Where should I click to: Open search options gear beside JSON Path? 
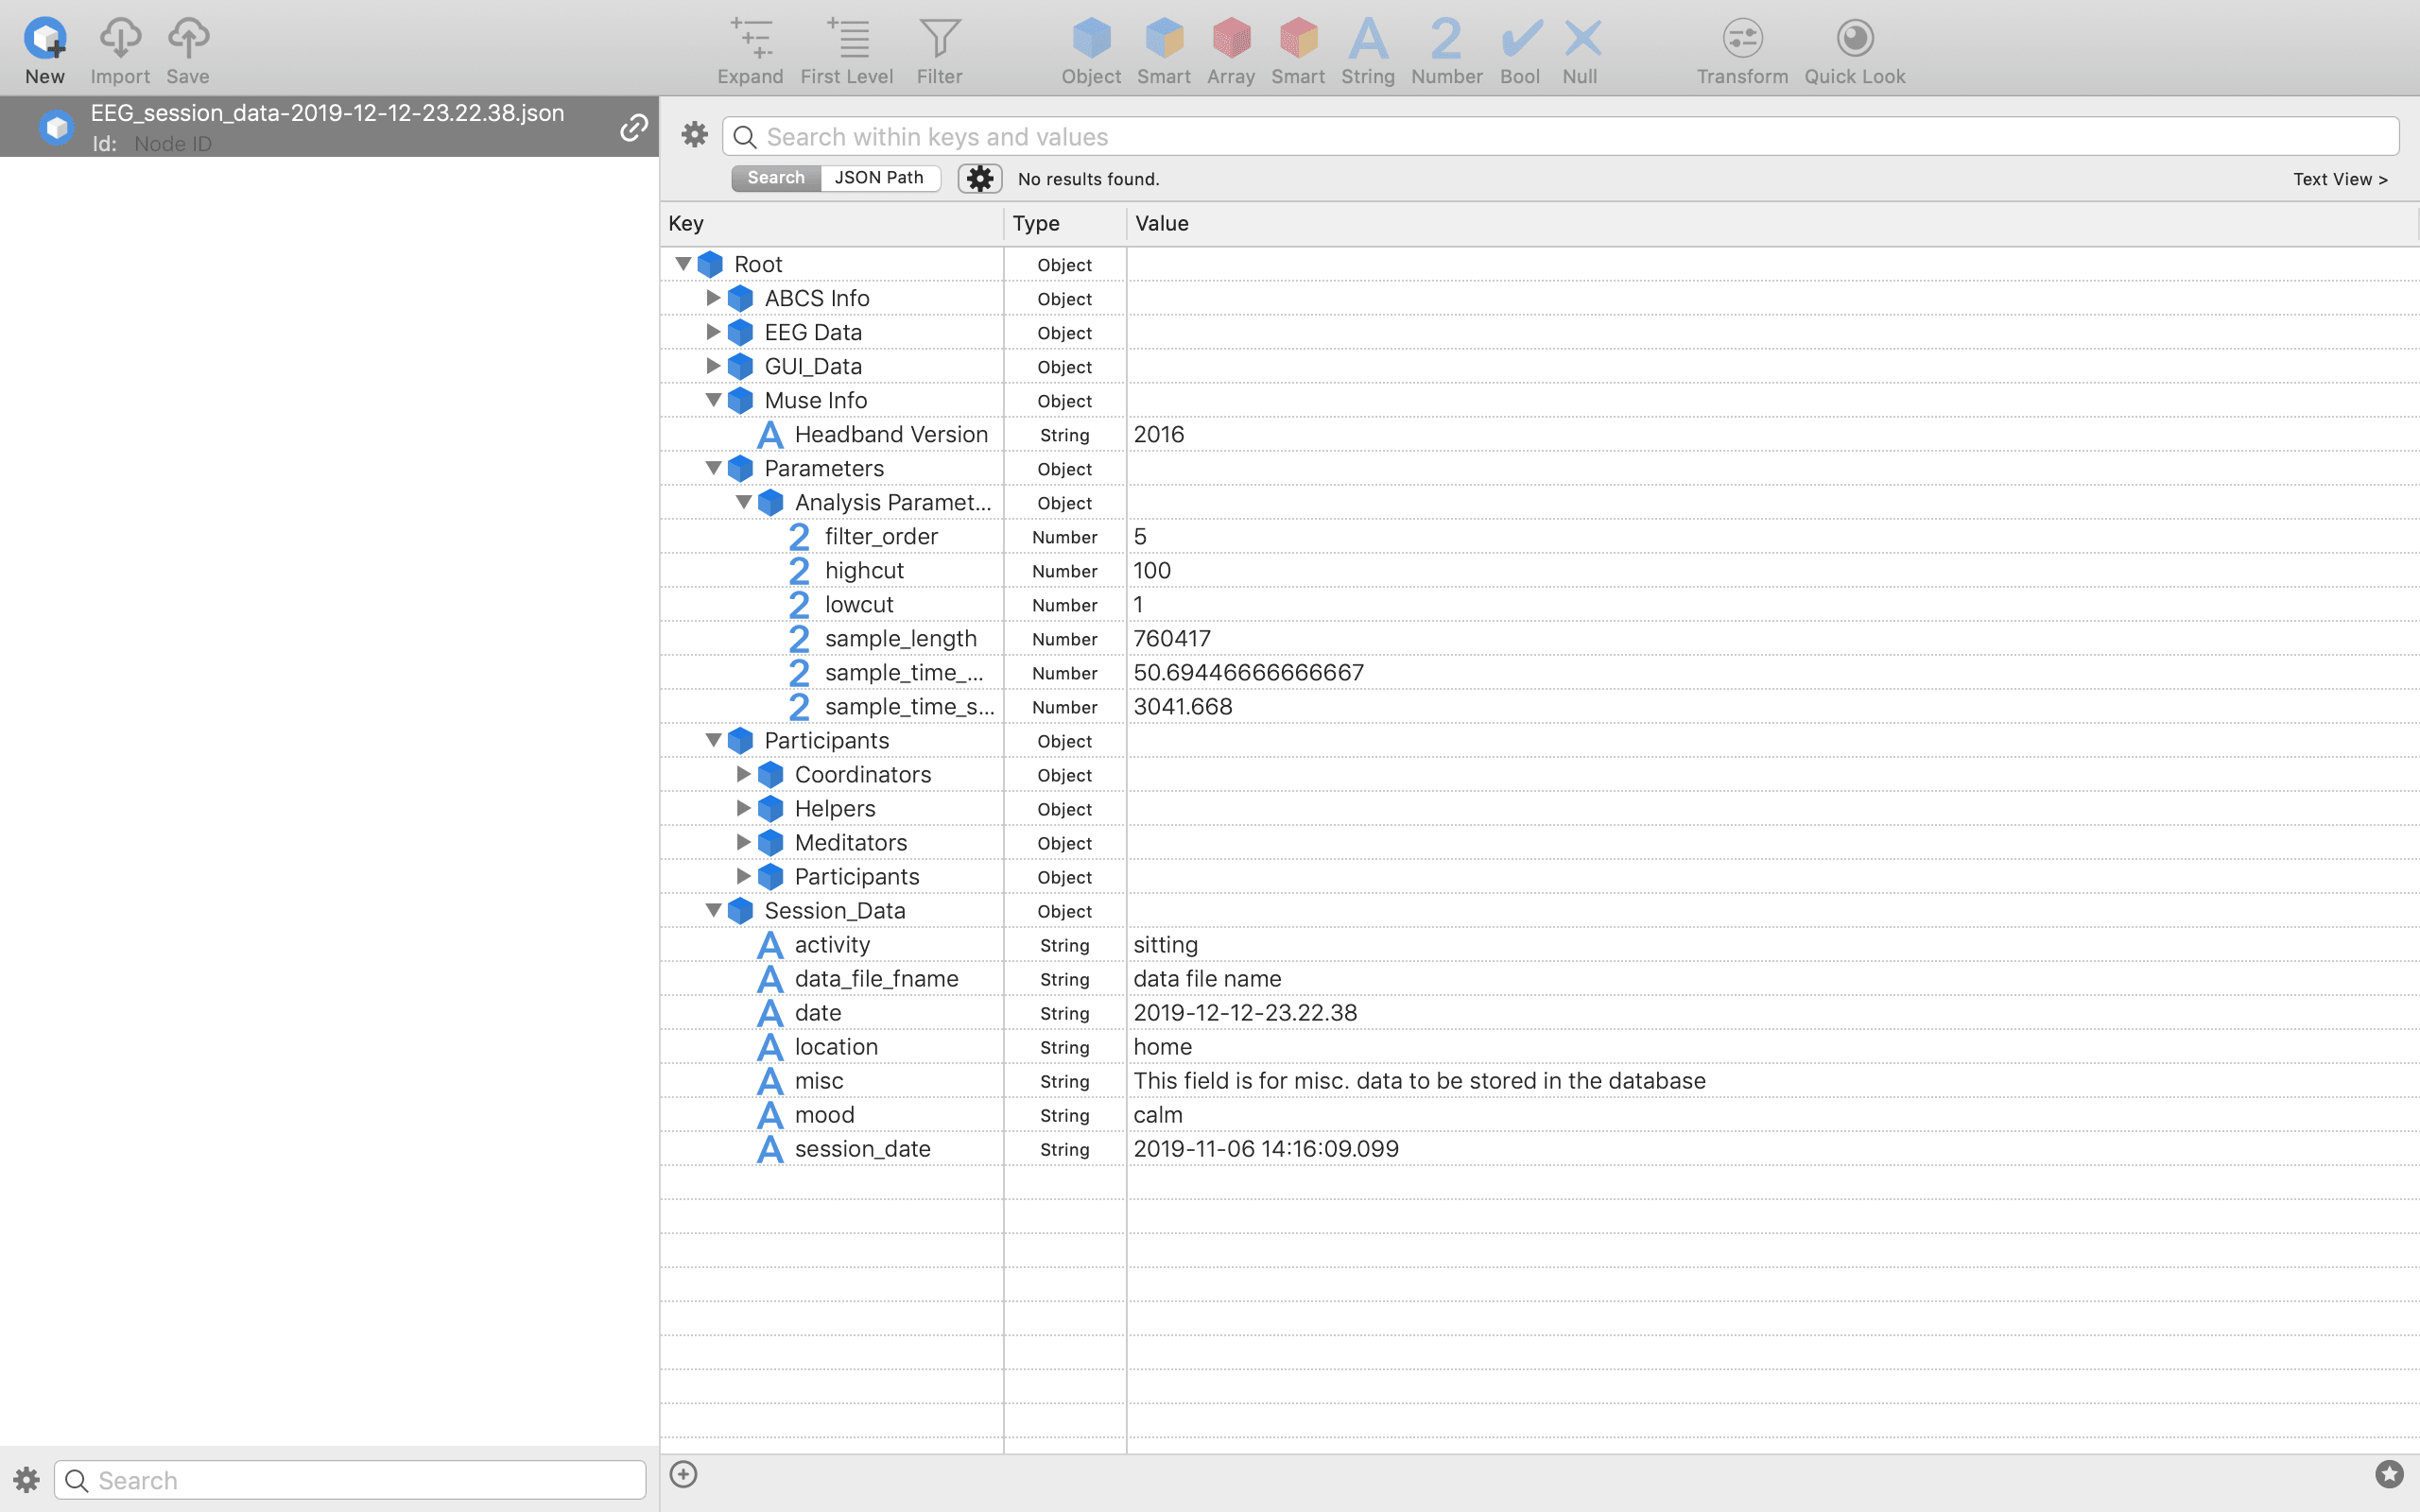coord(980,178)
